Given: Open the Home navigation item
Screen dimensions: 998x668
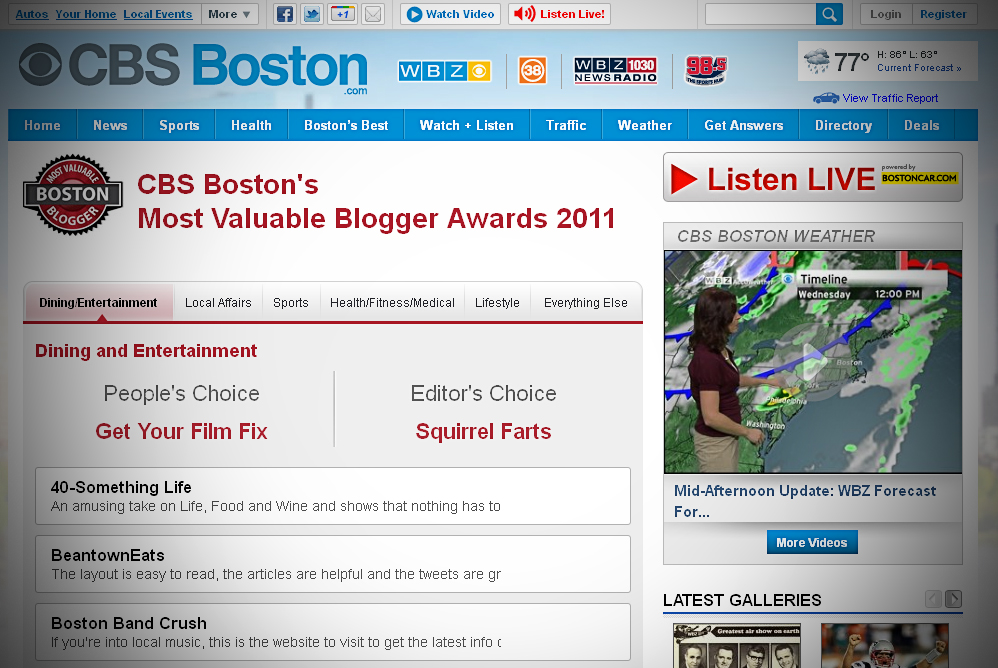Looking at the screenshot, I should click(x=43, y=125).
